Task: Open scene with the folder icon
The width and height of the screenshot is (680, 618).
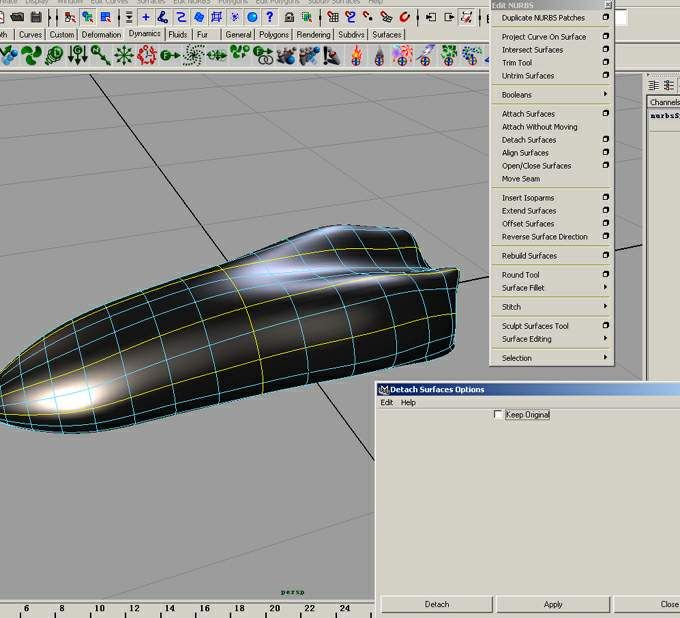Action: (17, 17)
